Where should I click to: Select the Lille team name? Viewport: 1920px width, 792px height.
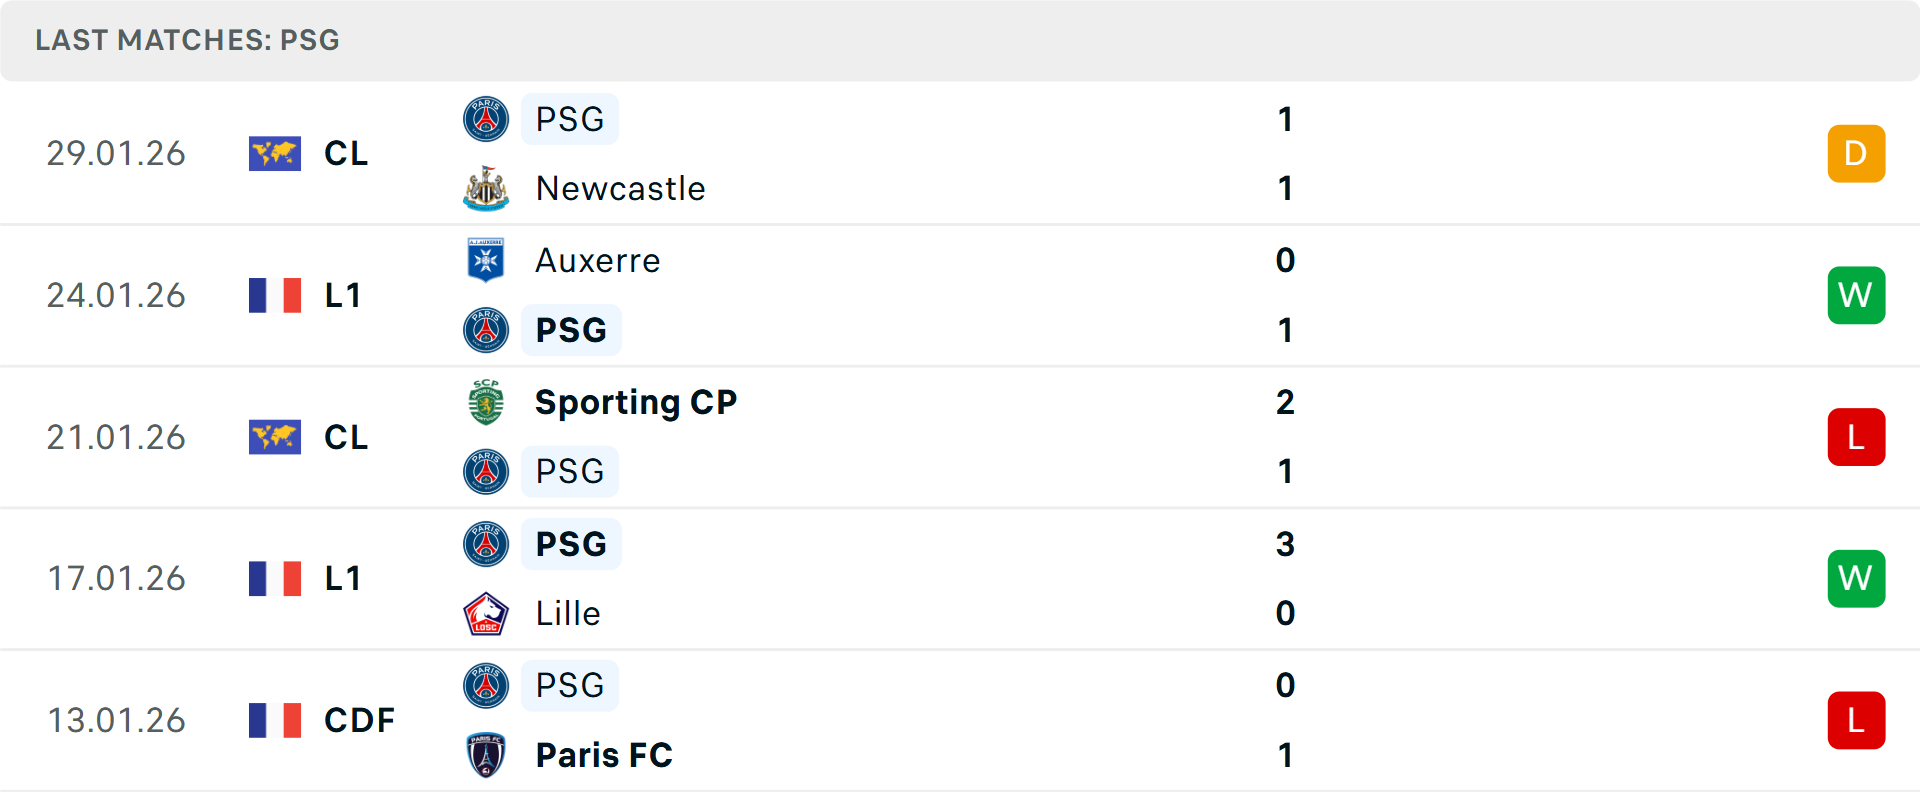click(x=568, y=613)
